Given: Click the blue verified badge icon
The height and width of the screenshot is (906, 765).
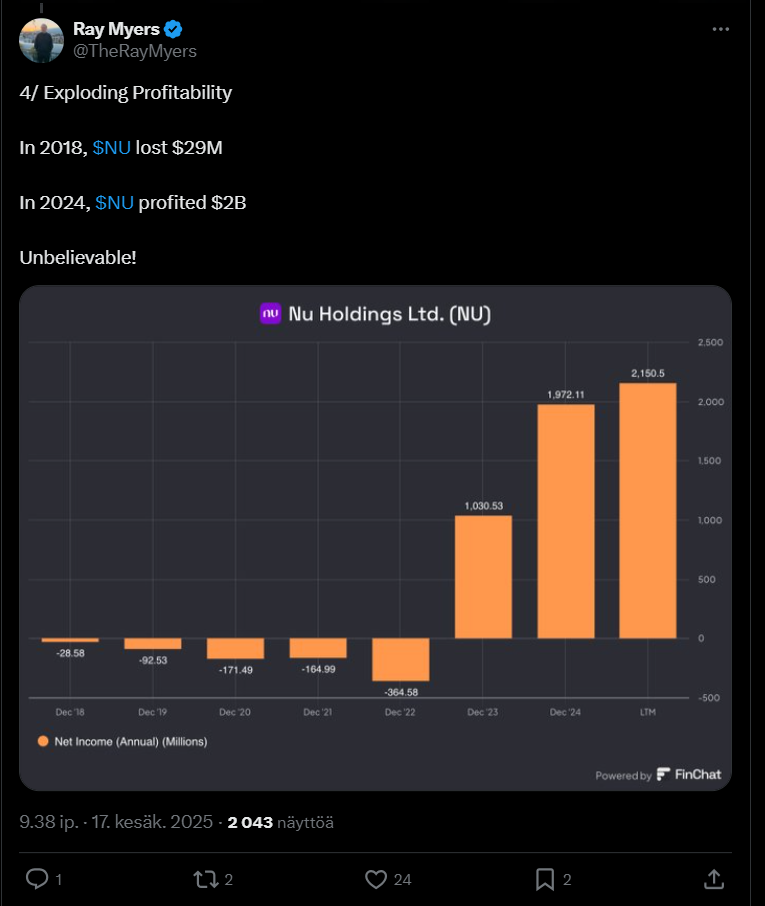Looking at the screenshot, I should (173, 29).
